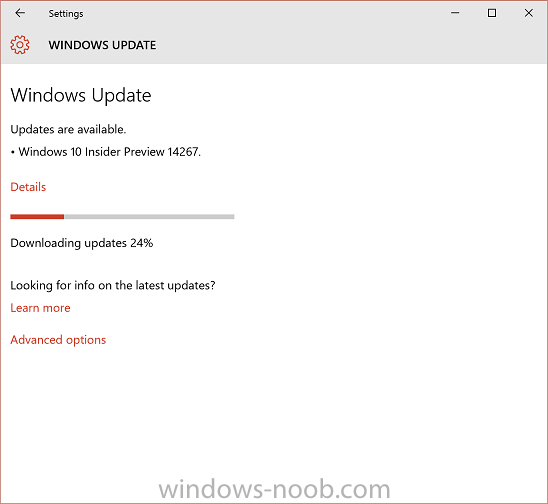Select the Windows 10 Insider Preview entry
The height and width of the screenshot is (504, 548).
click(106, 152)
